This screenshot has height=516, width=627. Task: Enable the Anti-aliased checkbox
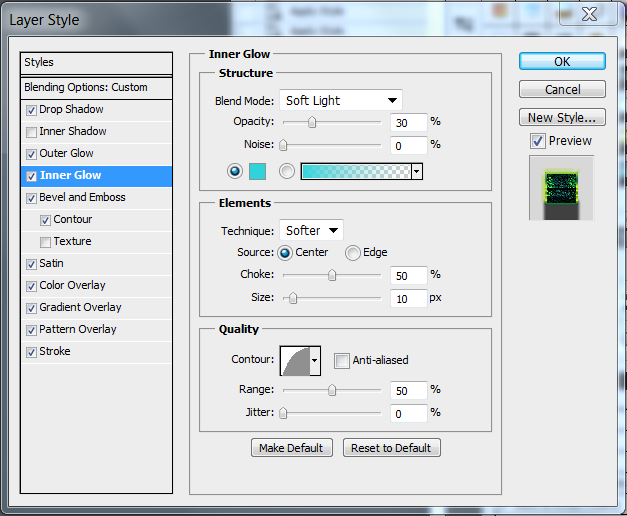click(342, 361)
